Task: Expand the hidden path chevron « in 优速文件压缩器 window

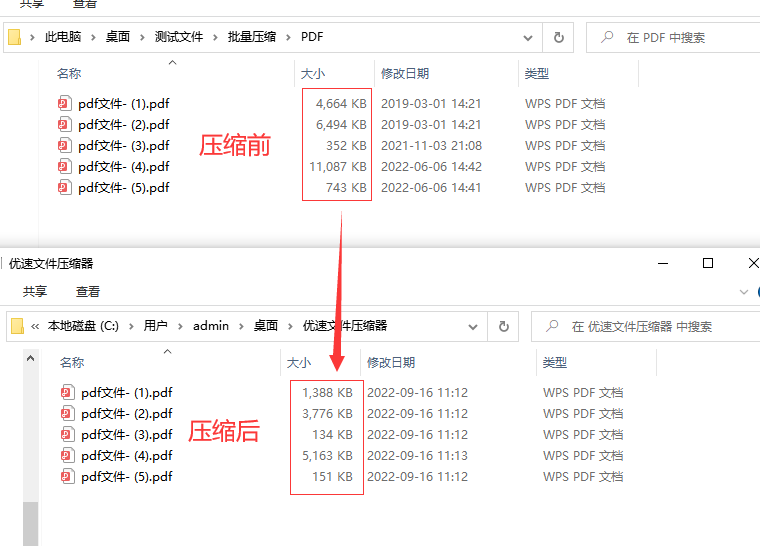Action: [x=35, y=326]
